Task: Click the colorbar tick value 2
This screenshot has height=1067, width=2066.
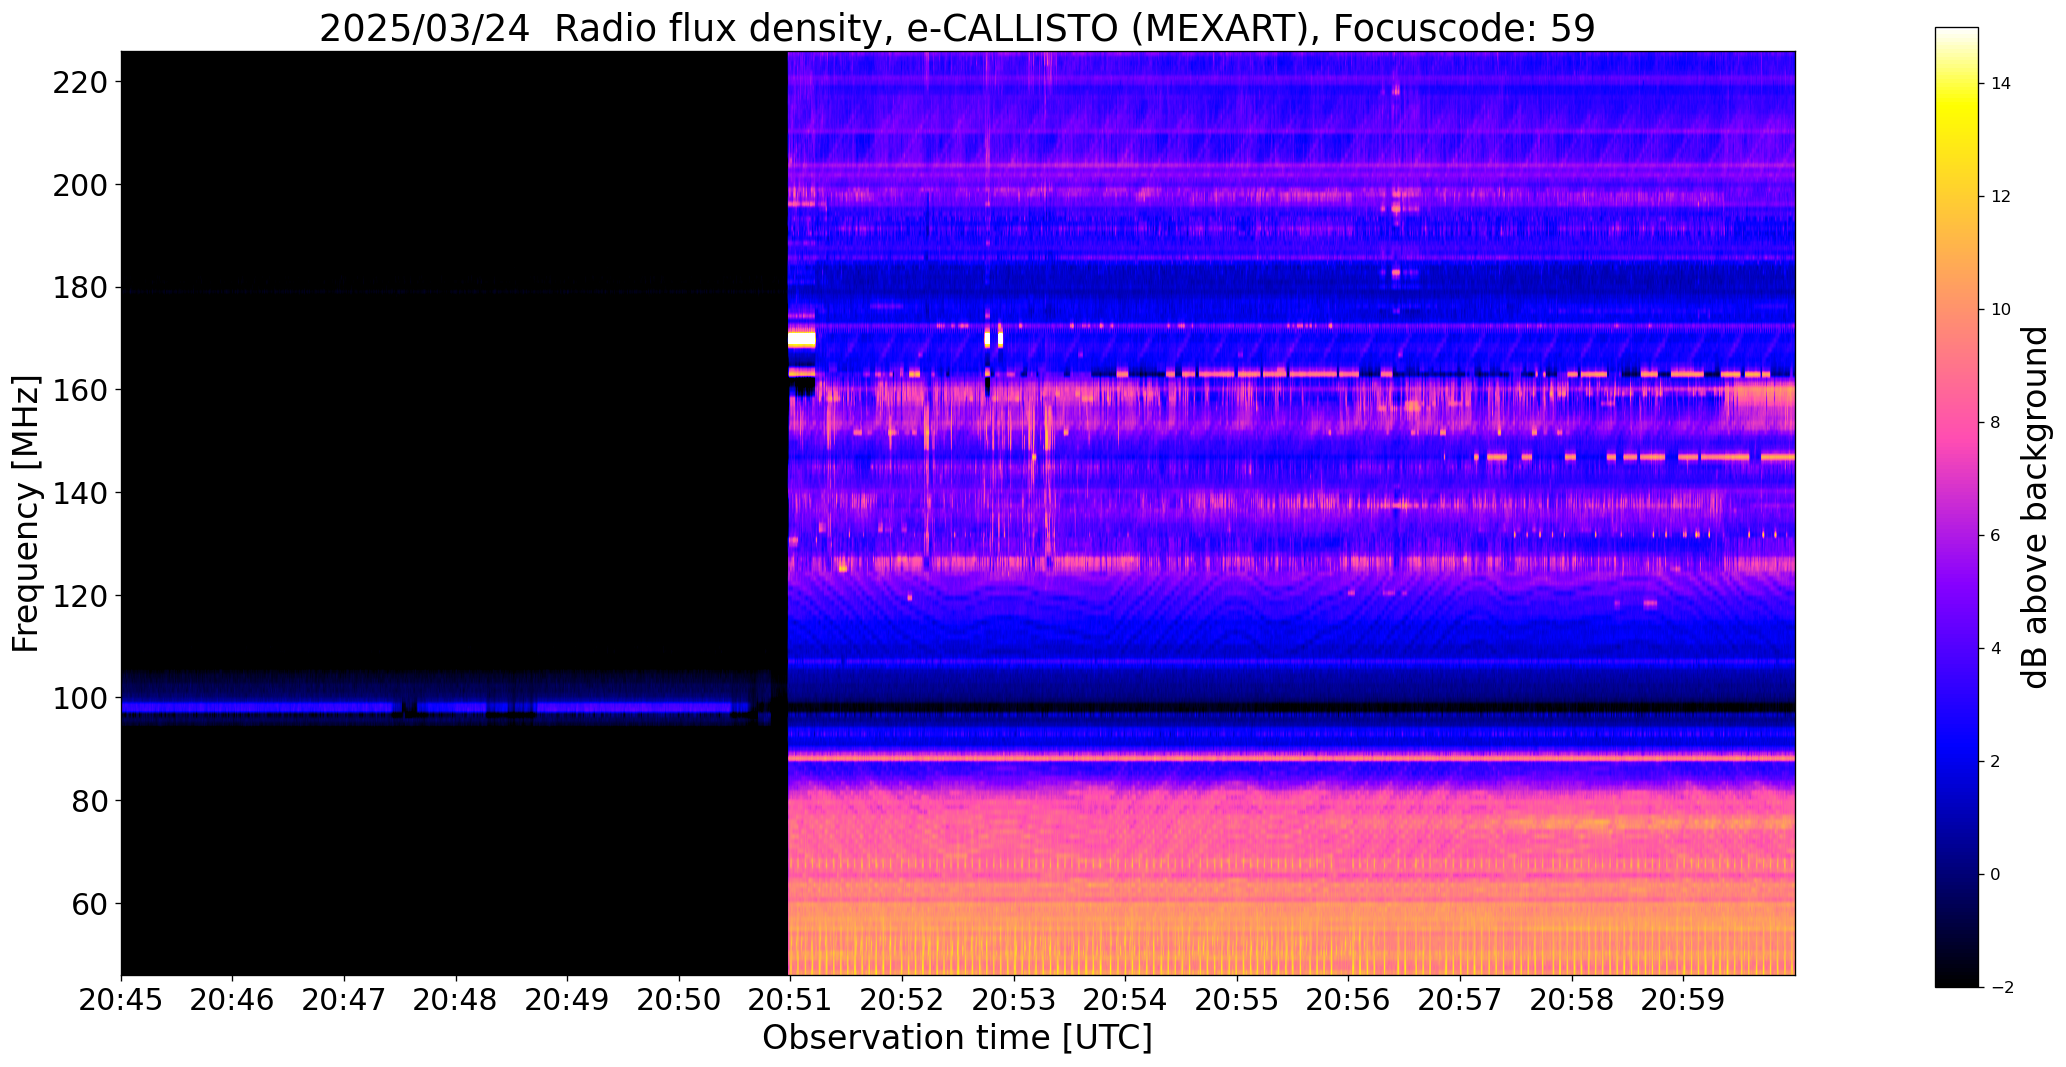Action: (x=1995, y=762)
